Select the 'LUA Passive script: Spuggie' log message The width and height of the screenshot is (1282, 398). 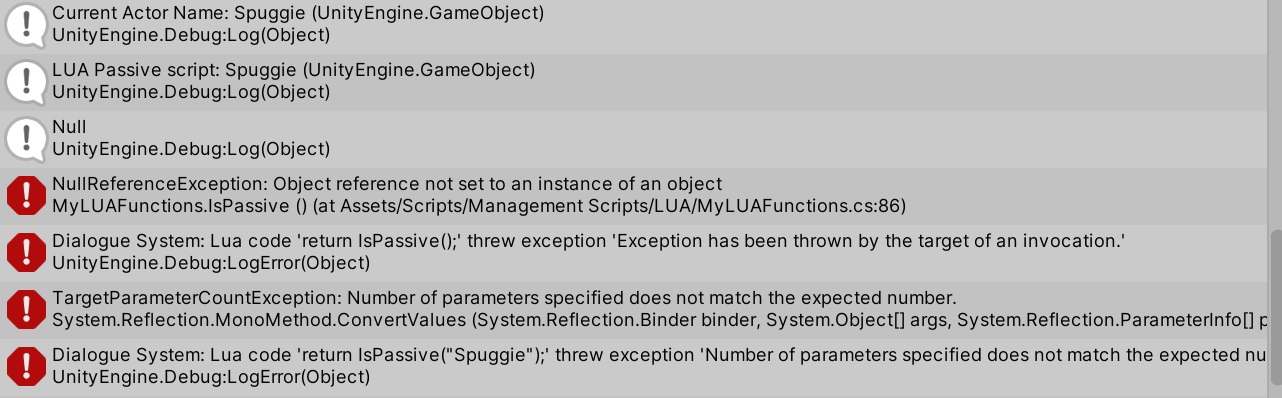click(x=293, y=70)
